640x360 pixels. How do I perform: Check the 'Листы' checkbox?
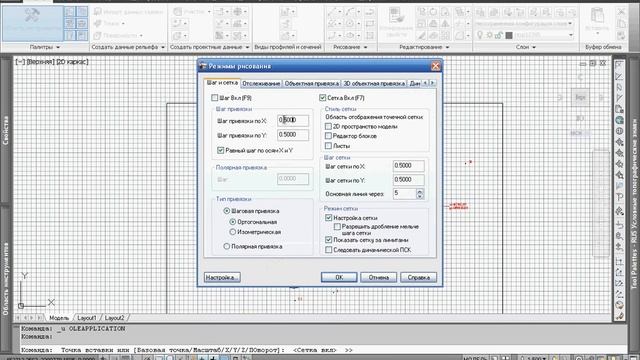(x=329, y=146)
